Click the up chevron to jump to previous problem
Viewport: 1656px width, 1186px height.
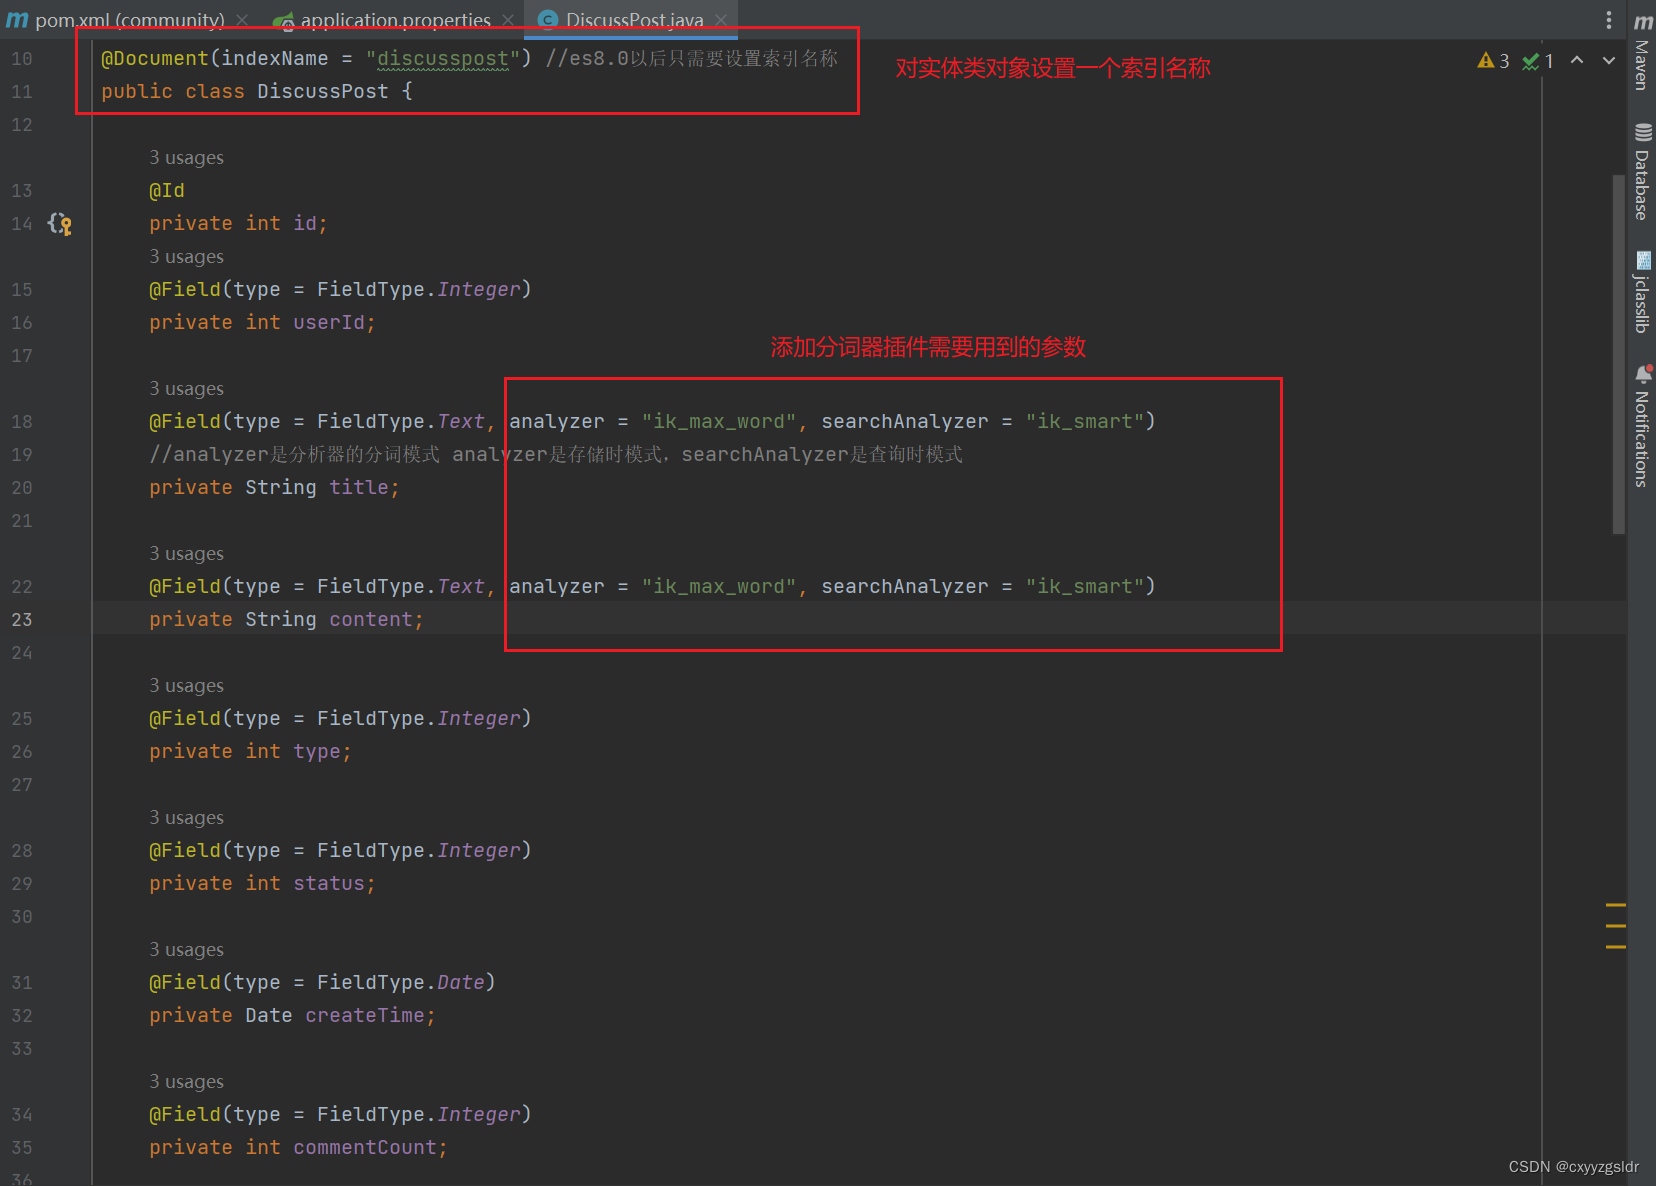click(x=1577, y=60)
